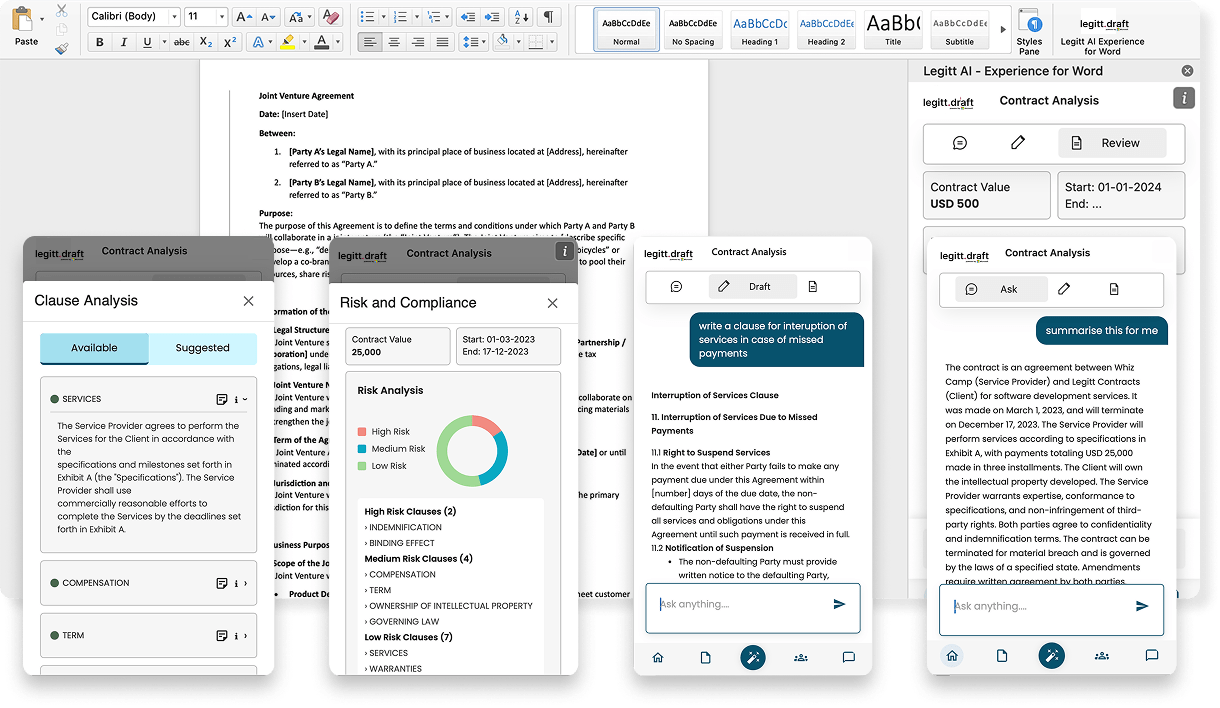Select the Review tab in the task pane
Image resolution: width=1220 pixels, height=708 pixels.
tap(1112, 143)
